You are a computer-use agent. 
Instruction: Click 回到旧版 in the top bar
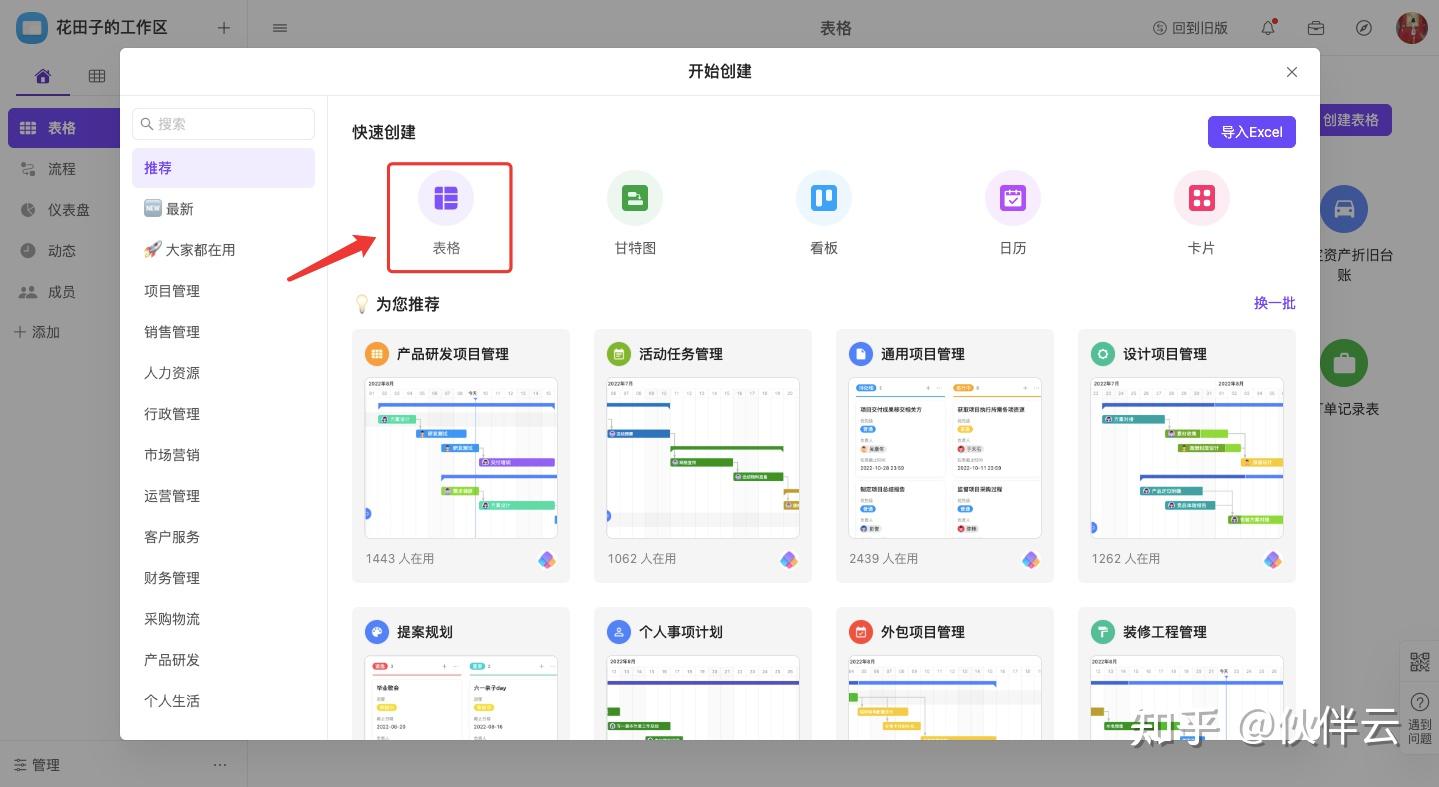point(1190,28)
